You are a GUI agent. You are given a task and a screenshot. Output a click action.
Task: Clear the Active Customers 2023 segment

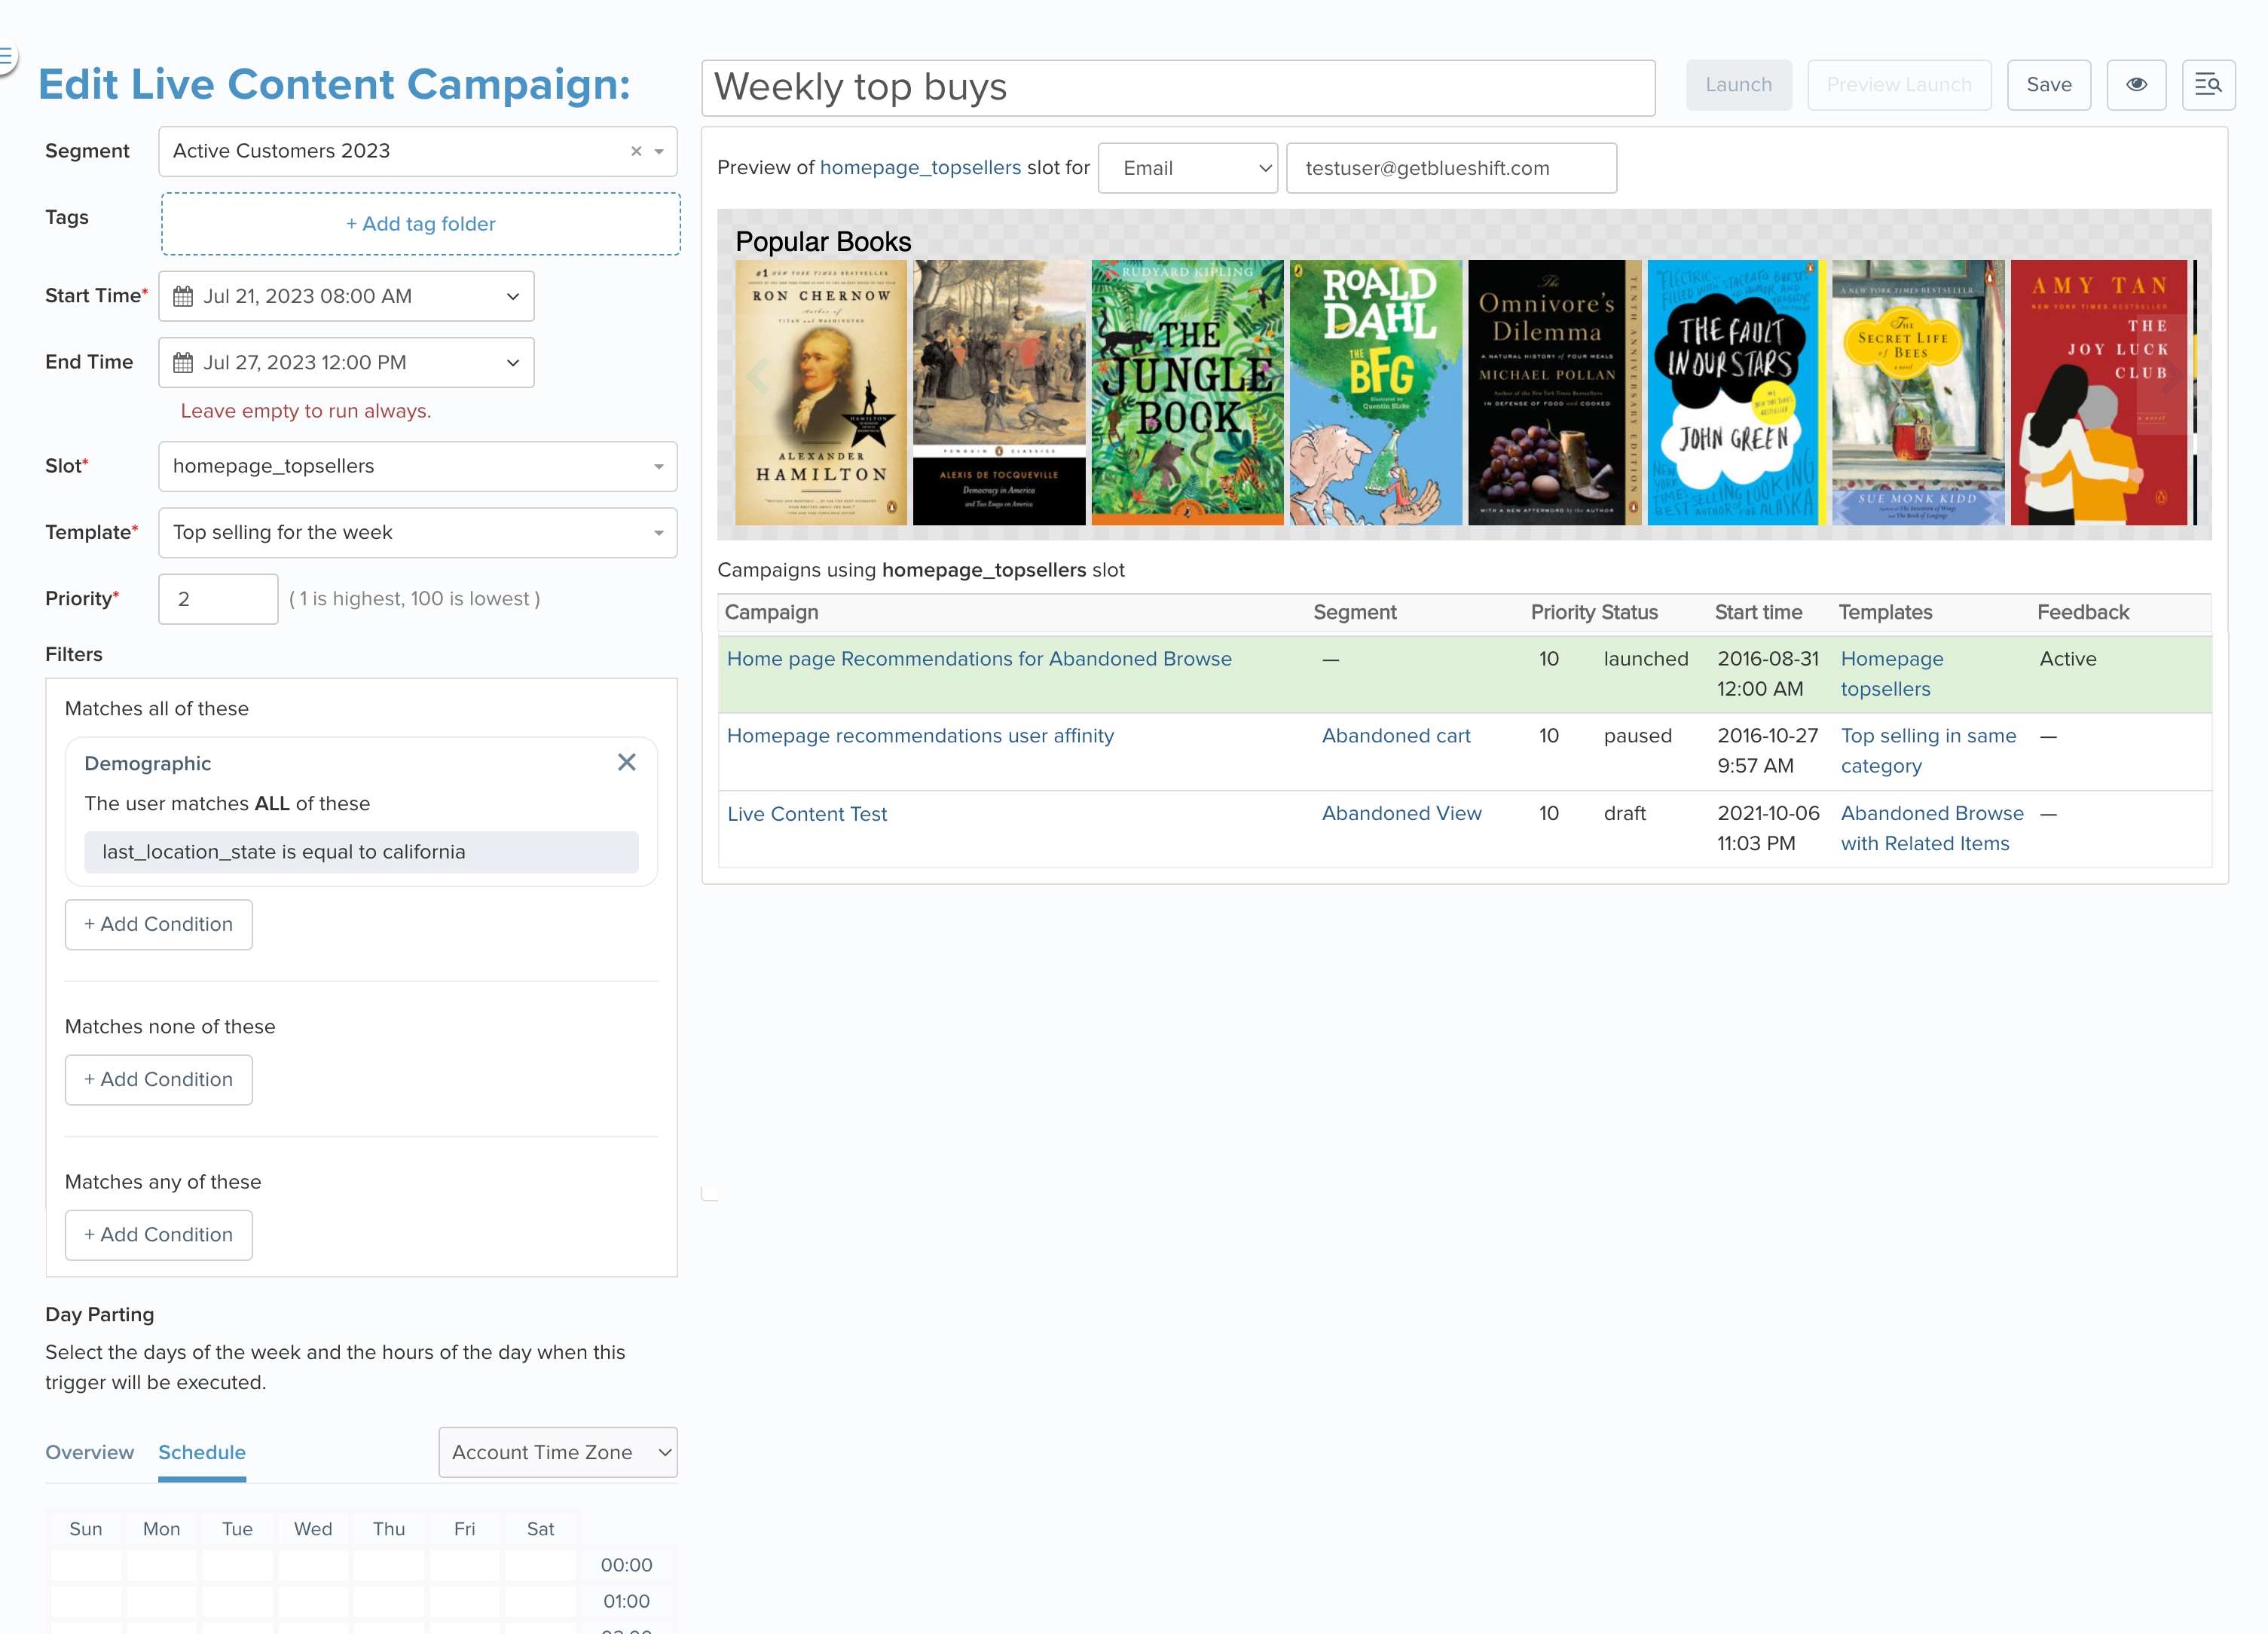636,151
